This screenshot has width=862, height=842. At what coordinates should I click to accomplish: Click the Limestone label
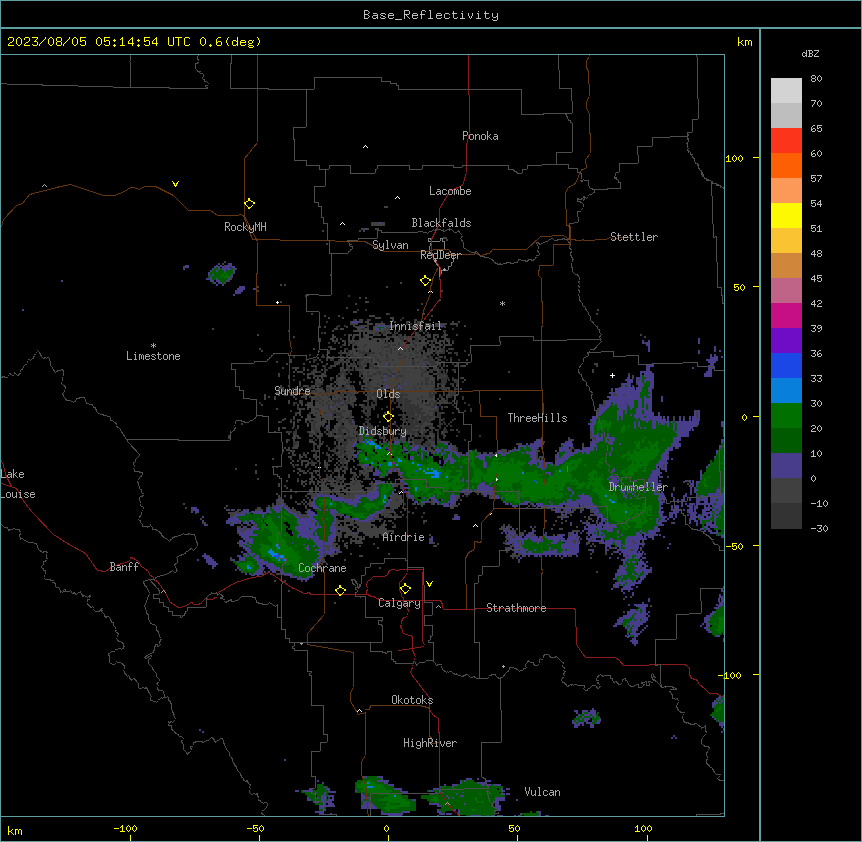tap(153, 356)
